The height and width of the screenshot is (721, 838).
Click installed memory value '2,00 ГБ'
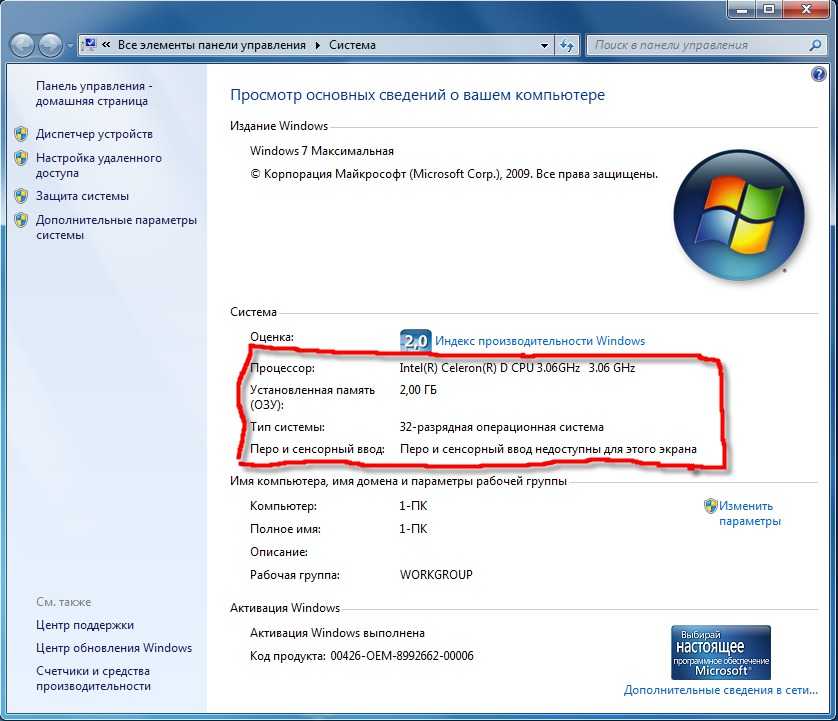coord(418,390)
